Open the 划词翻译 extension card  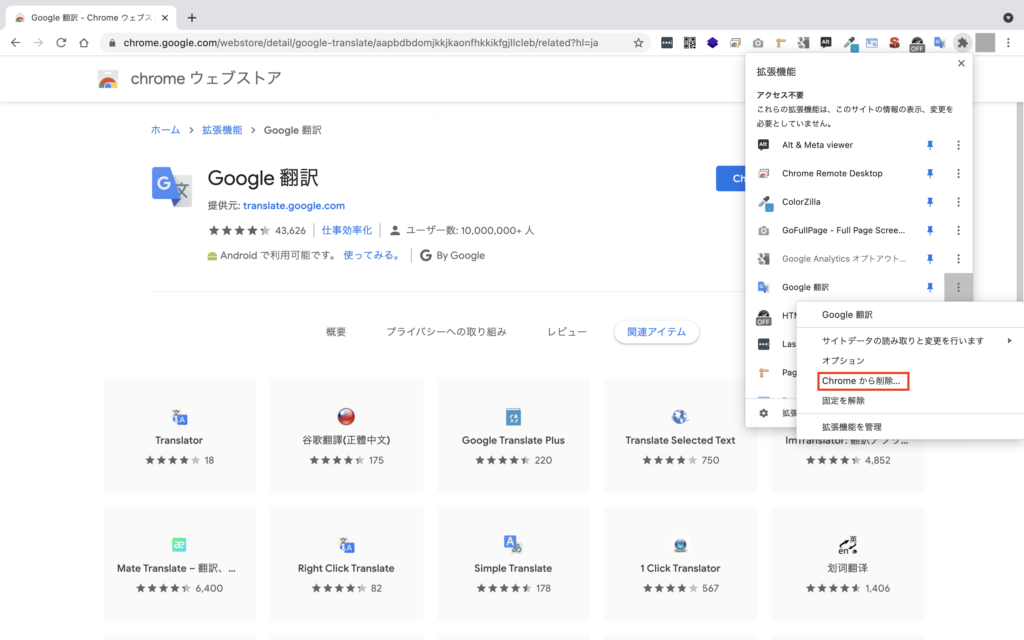[x=847, y=564]
